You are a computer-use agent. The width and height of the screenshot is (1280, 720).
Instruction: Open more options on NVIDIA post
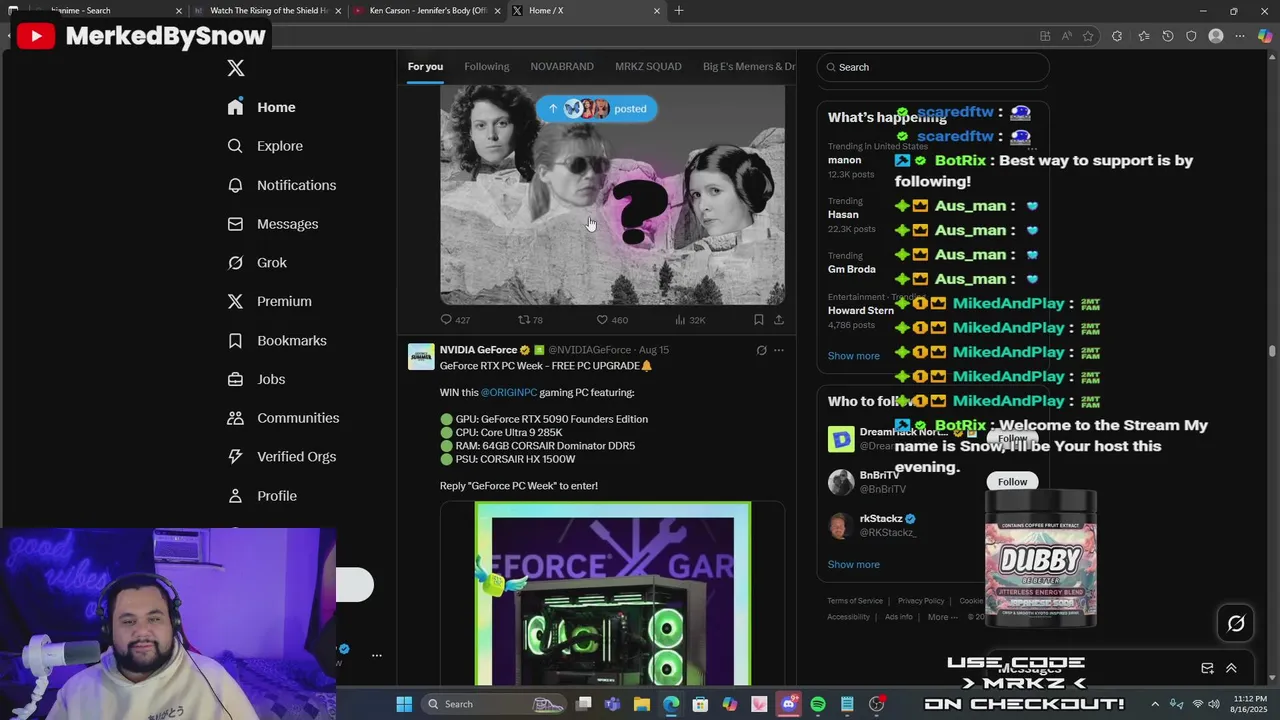[779, 350]
